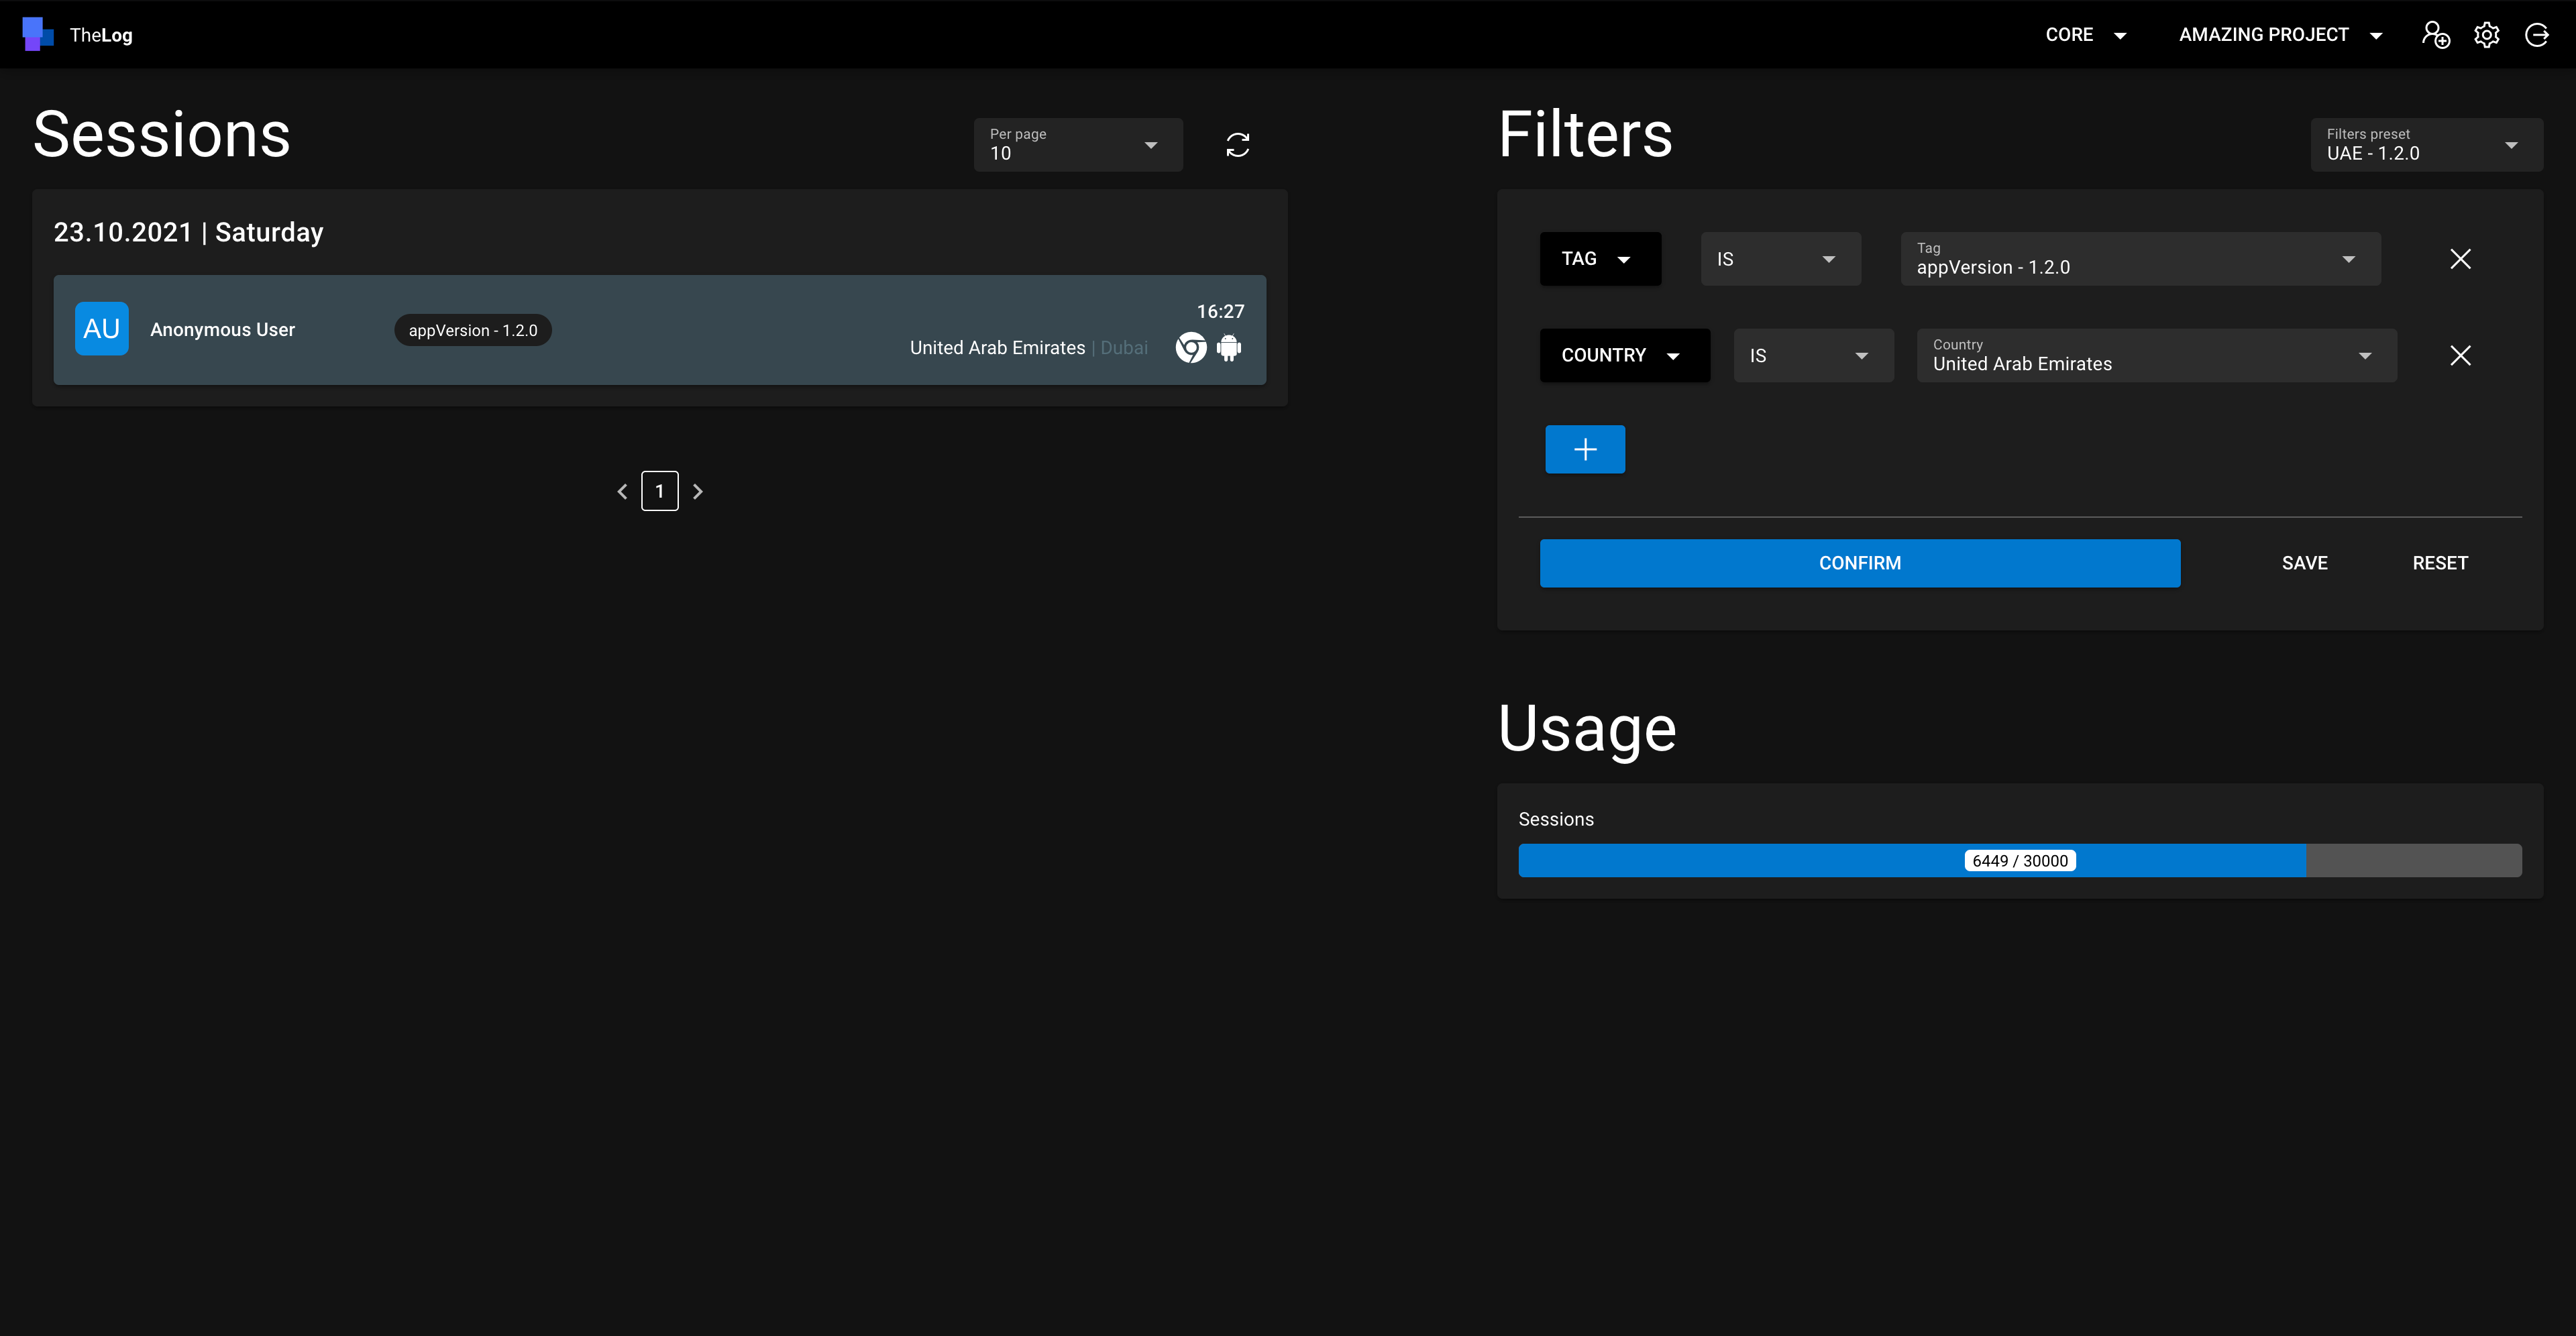
Task: Open the COUNTRY filter type dropdown
Action: click(1623, 356)
